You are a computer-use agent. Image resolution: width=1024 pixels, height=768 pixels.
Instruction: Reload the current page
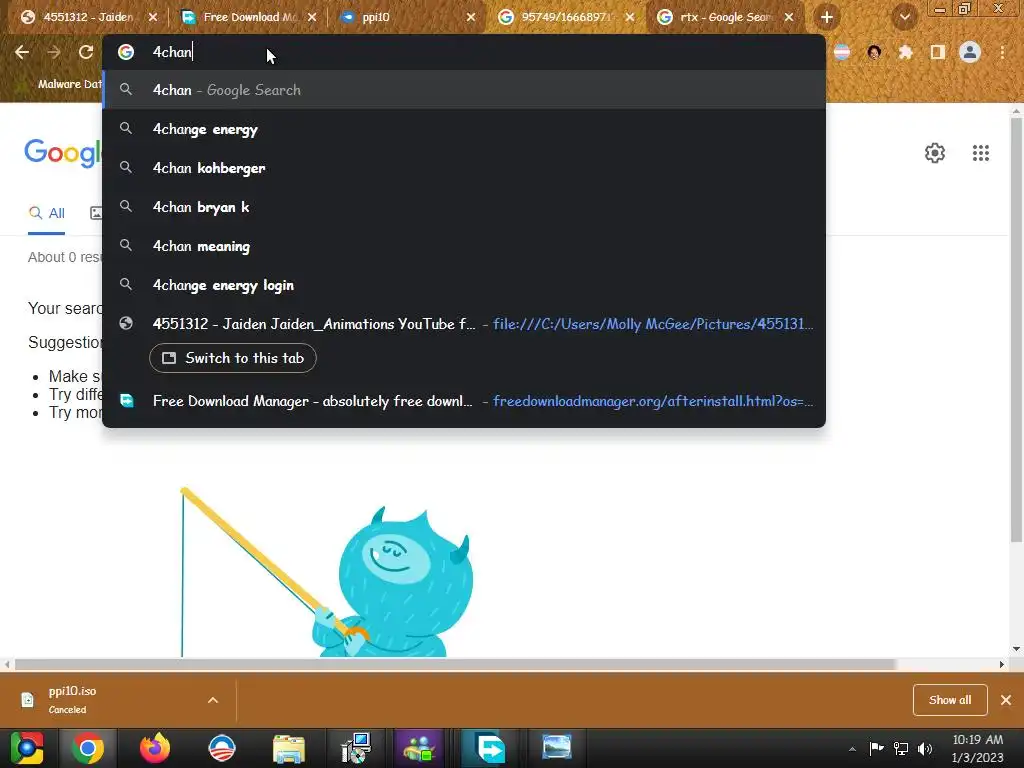pos(86,52)
